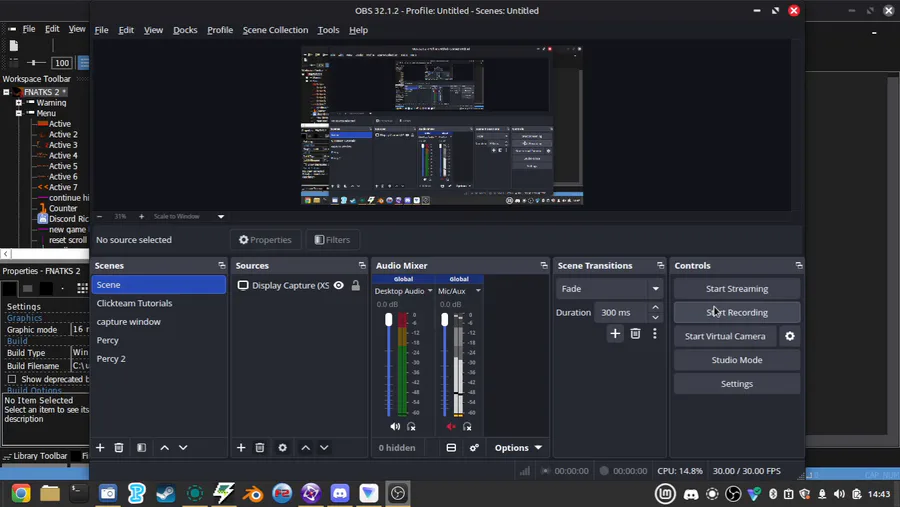Viewport: 900px width, 507px height.
Task: Click Start Recording button
Action: (x=737, y=312)
